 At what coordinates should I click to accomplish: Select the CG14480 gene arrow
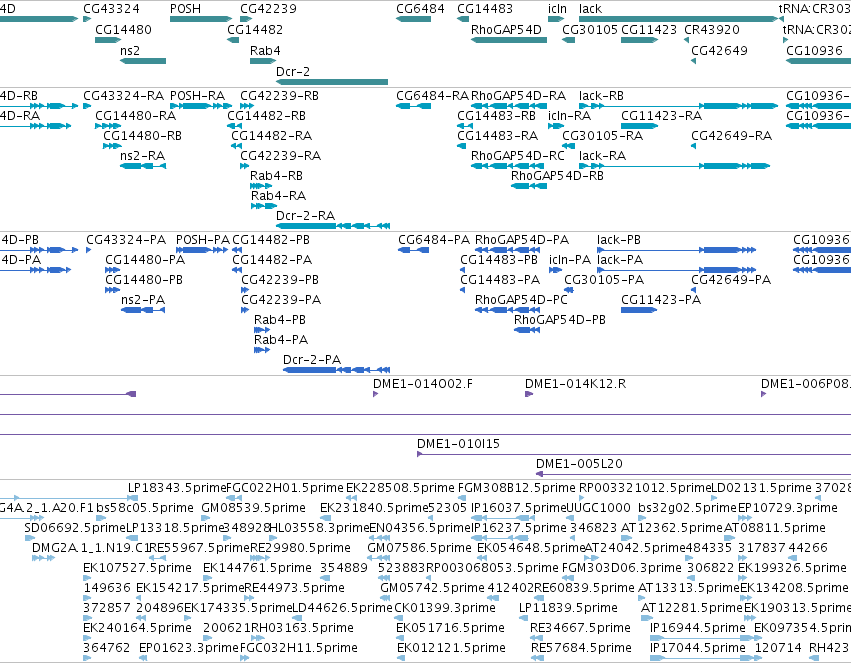coord(108,40)
